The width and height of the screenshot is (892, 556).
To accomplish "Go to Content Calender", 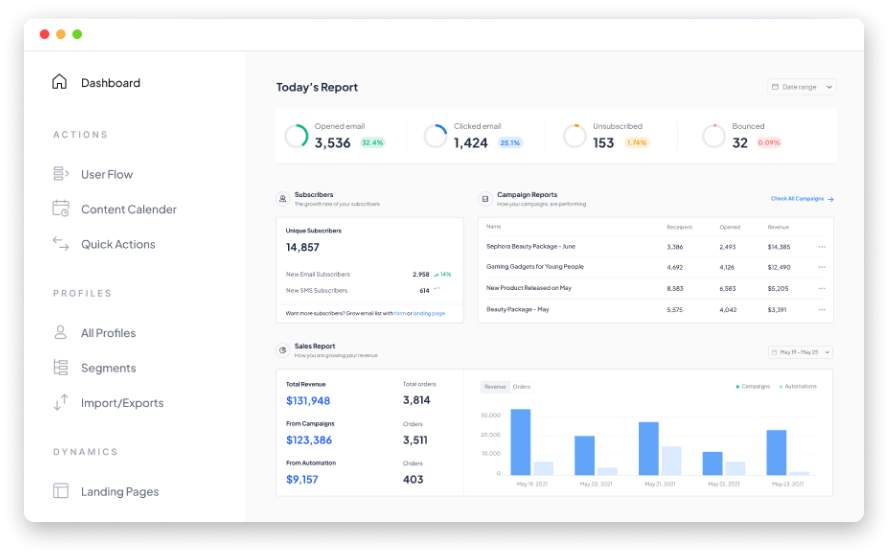I will [x=129, y=209].
